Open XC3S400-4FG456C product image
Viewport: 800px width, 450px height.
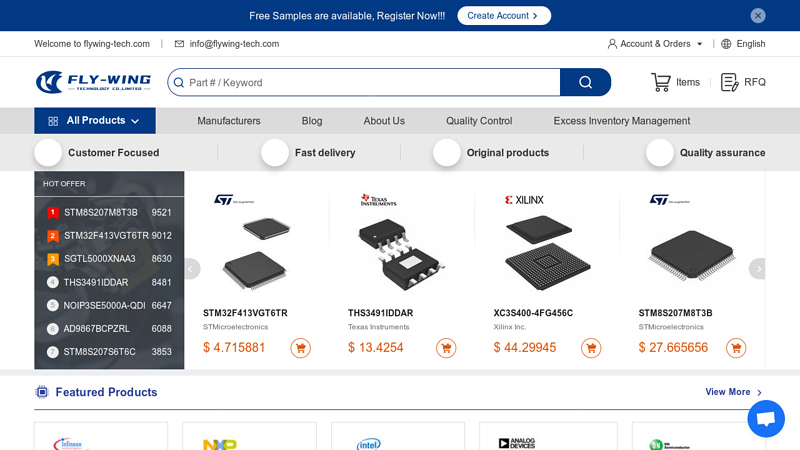(x=547, y=253)
